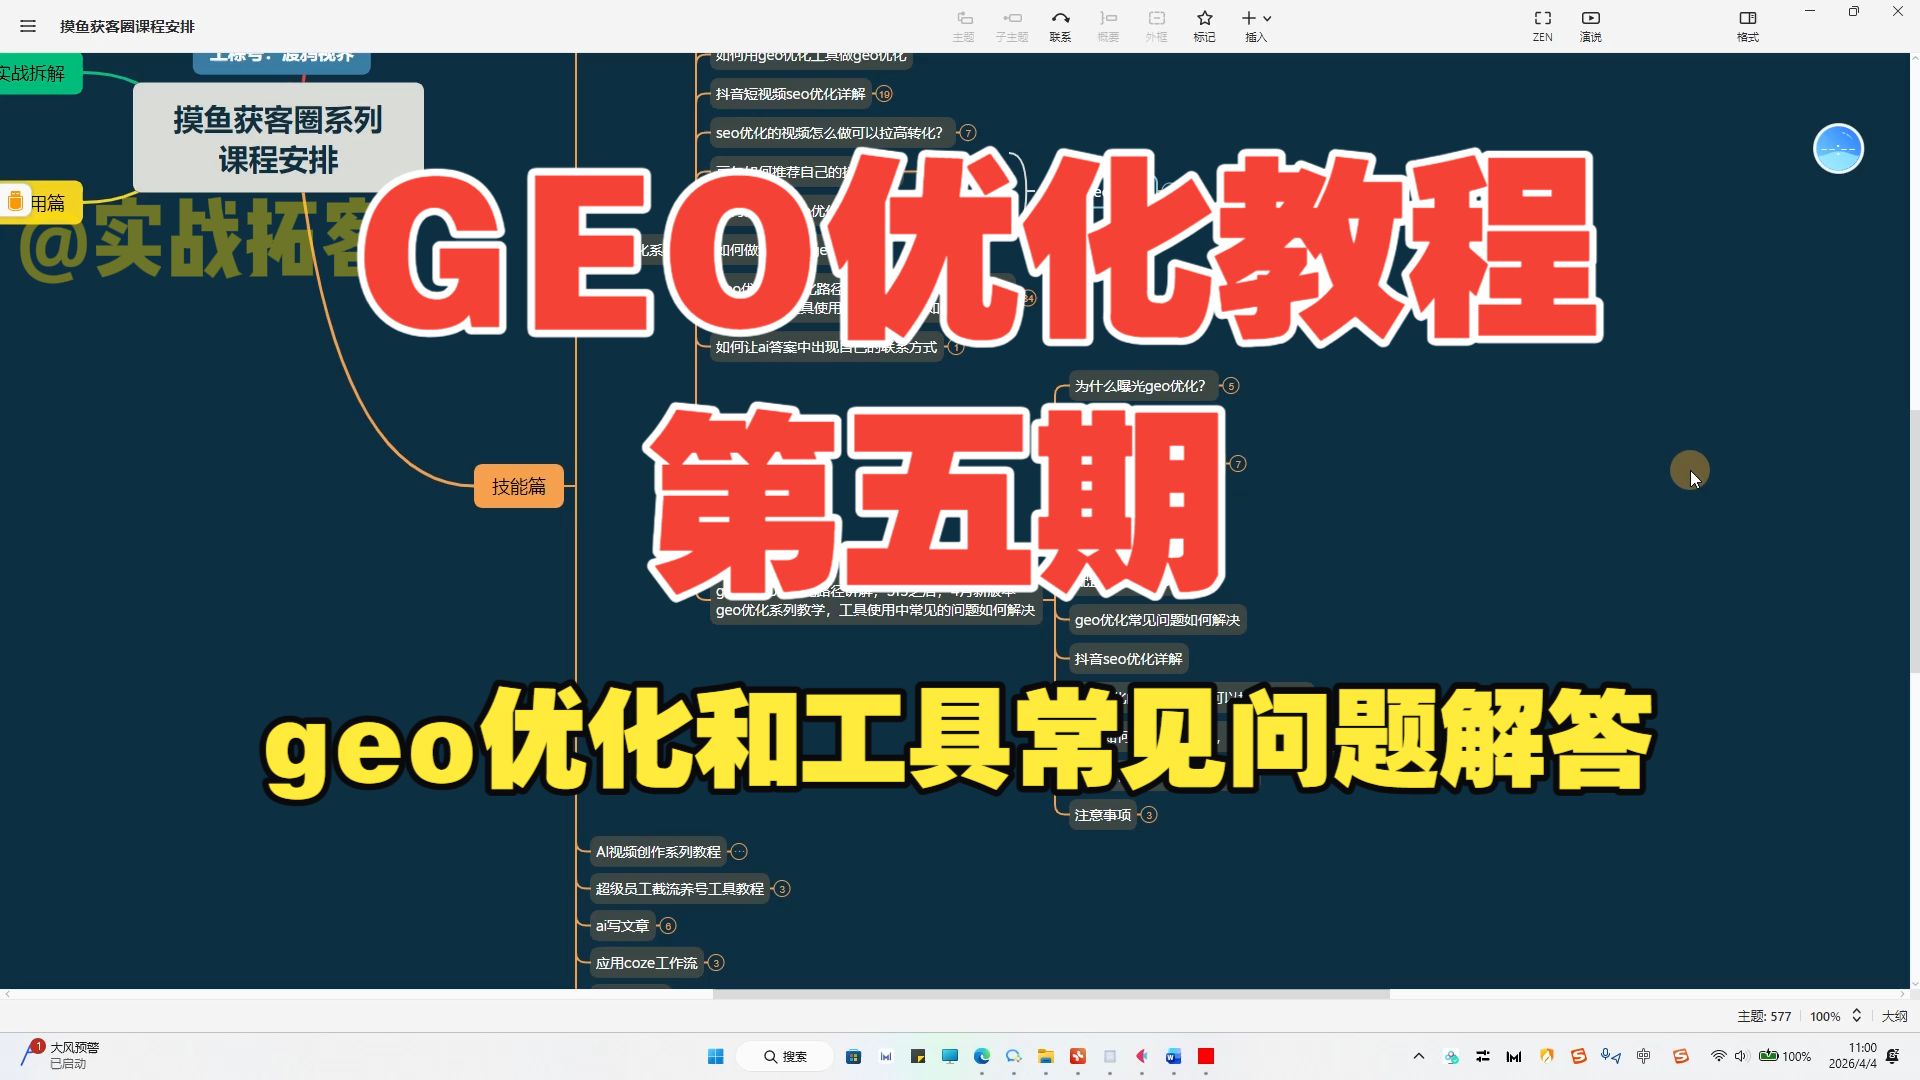Screen dimensions: 1920x1080
Task: Switch to 大纲 (Outline) view
Action: pos(1894,1016)
